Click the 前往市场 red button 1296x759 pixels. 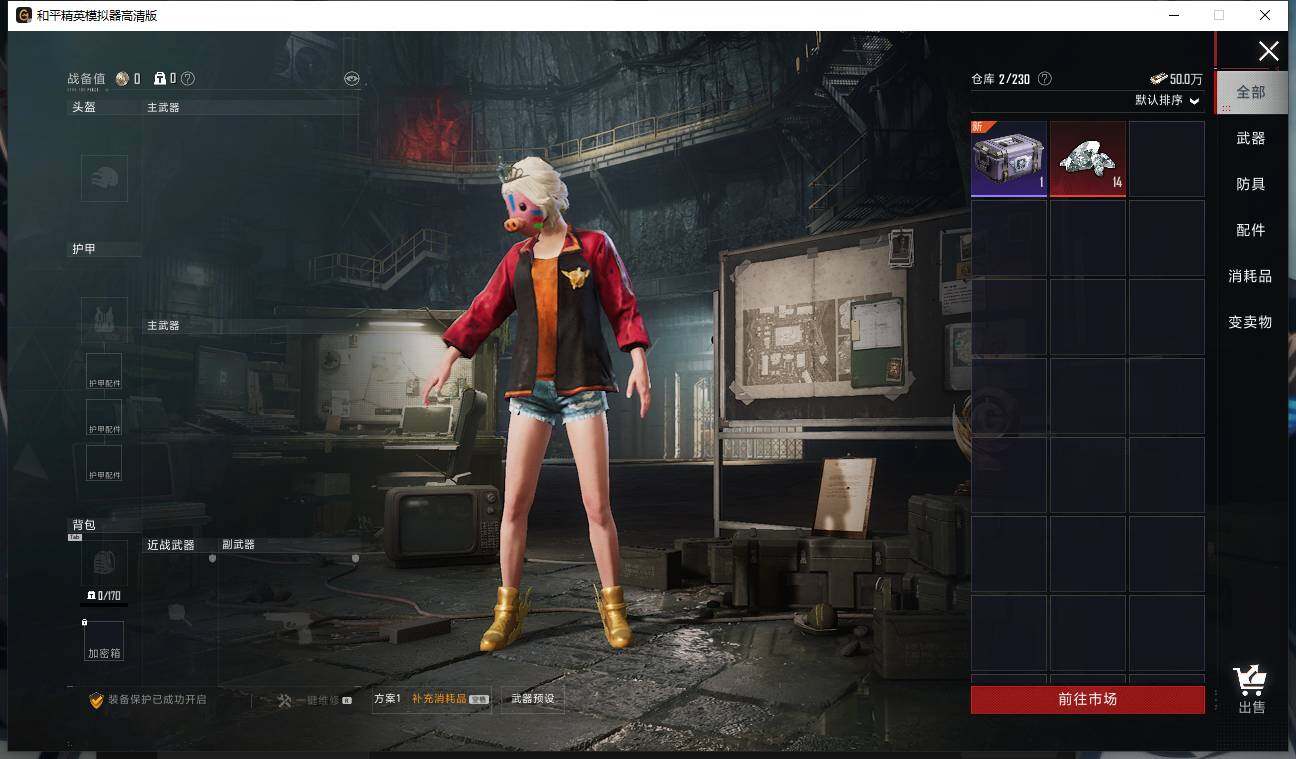coord(1087,699)
